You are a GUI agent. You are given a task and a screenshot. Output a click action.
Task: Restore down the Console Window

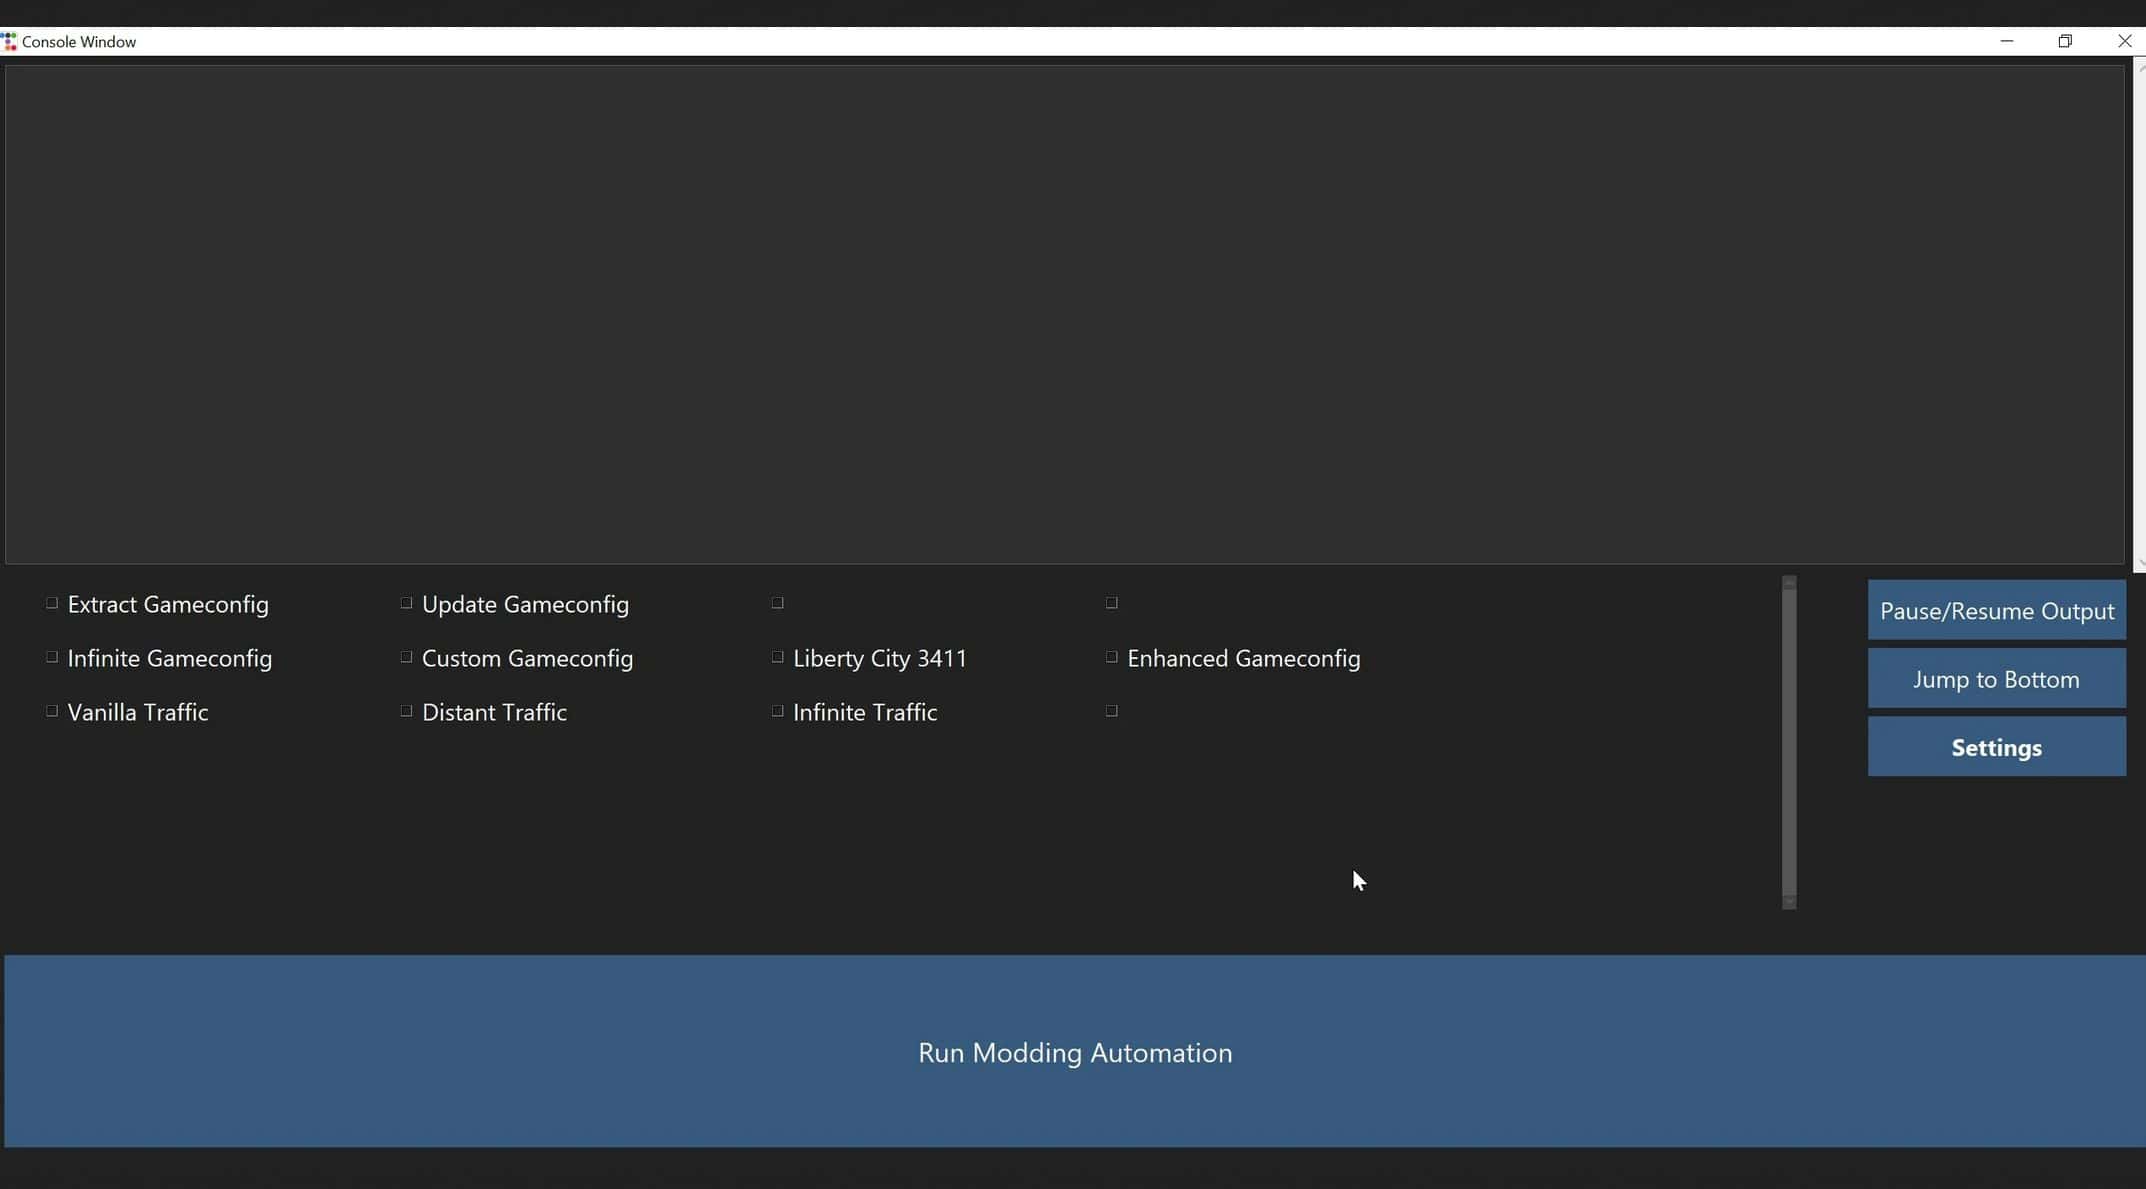pyautogui.click(x=2065, y=41)
